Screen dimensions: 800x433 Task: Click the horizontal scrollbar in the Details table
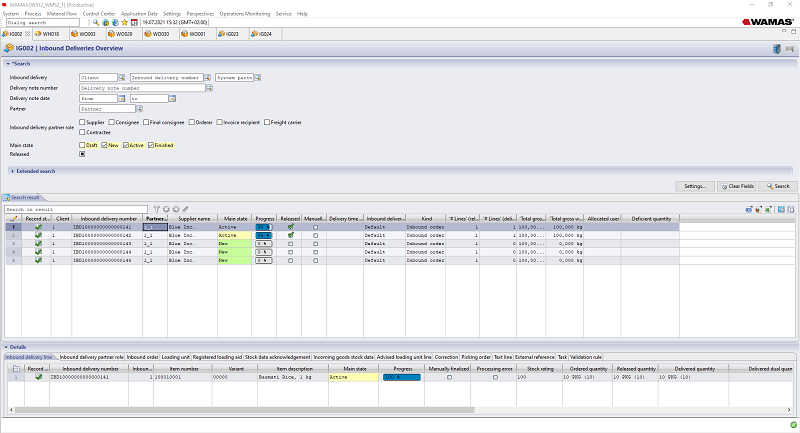pyautogui.click(x=244, y=410)
